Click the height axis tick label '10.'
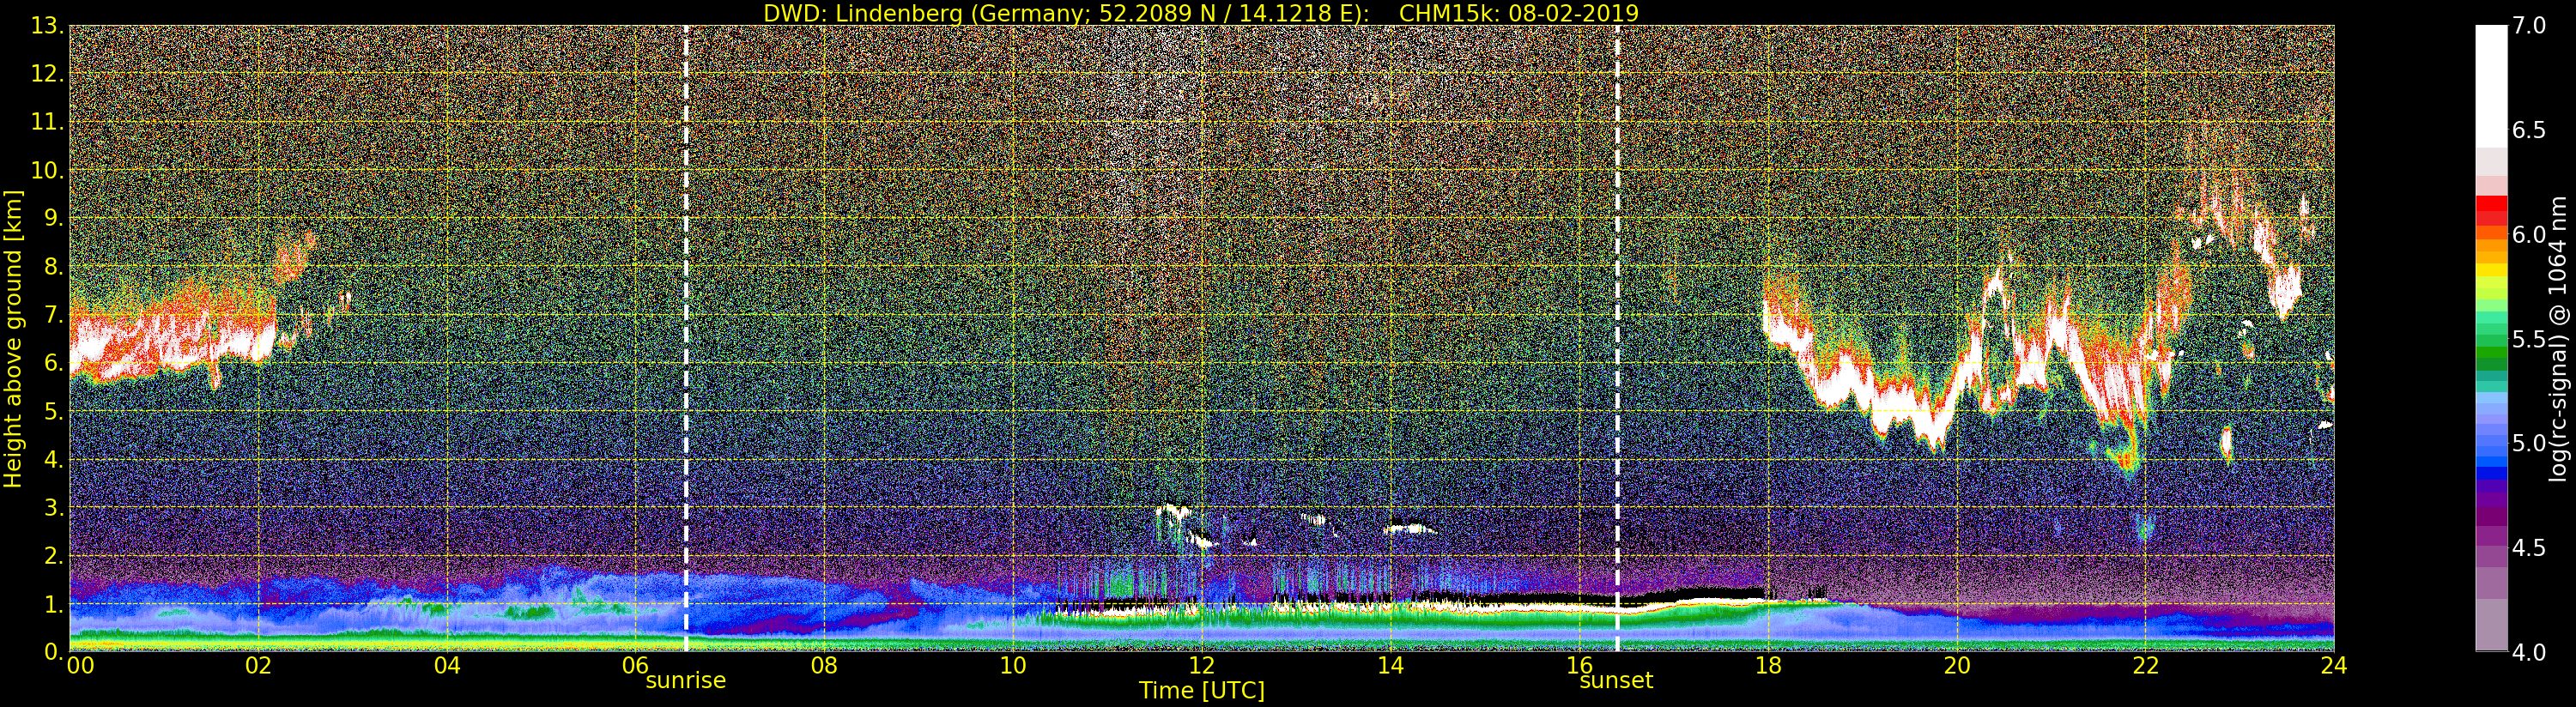Screen dimensions: 2576x707 [x=46, y=170]
